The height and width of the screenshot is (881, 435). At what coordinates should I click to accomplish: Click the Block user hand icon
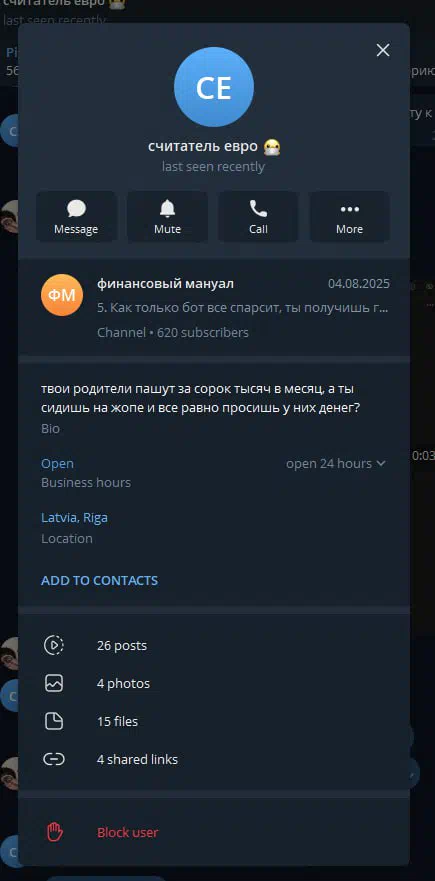pos(55,832)
